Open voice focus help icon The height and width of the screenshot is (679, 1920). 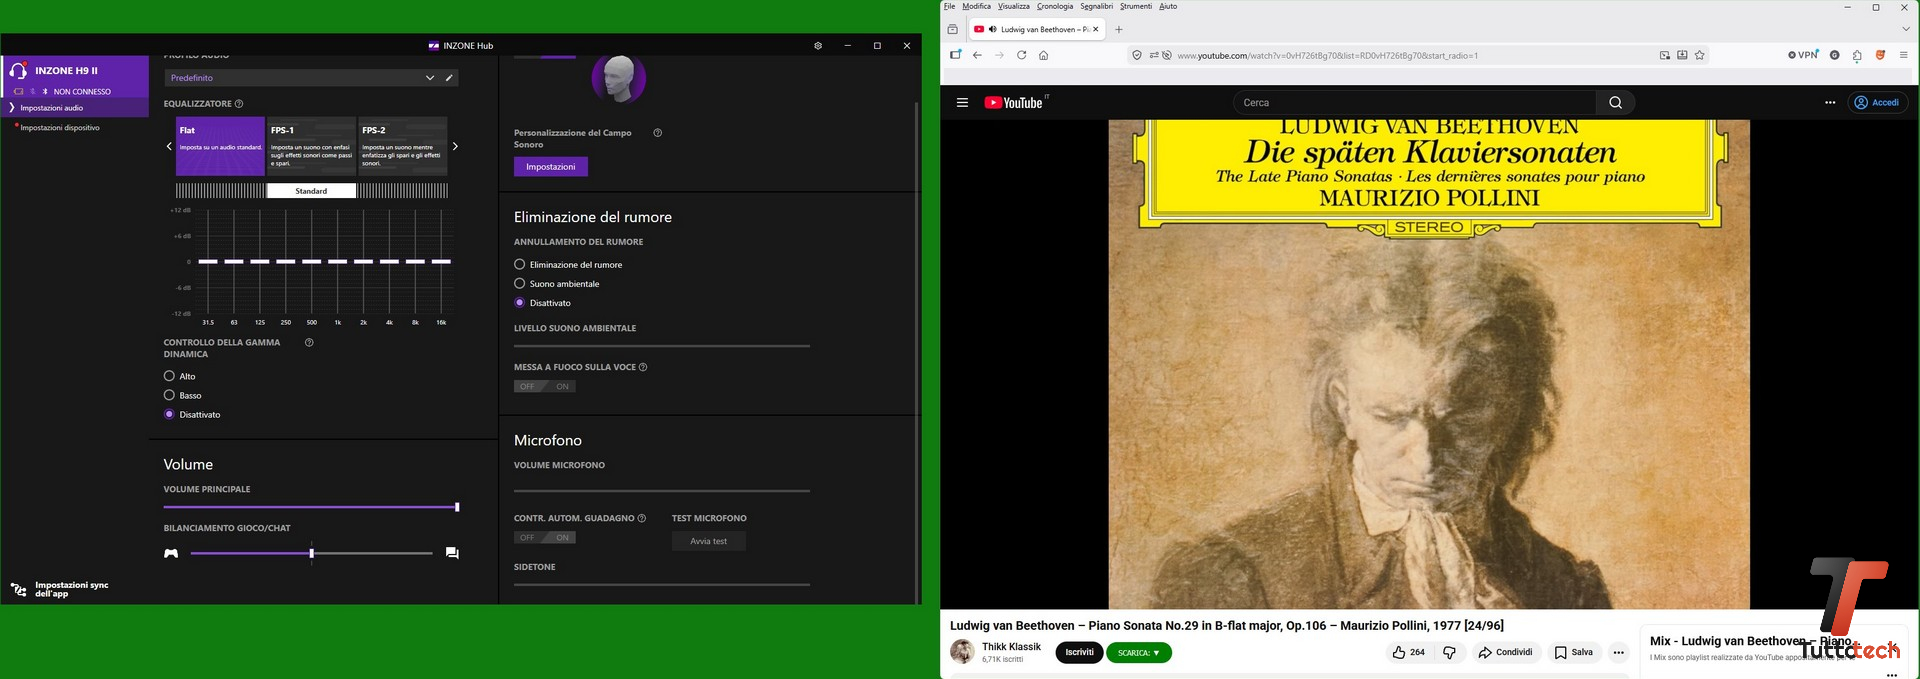643,367
